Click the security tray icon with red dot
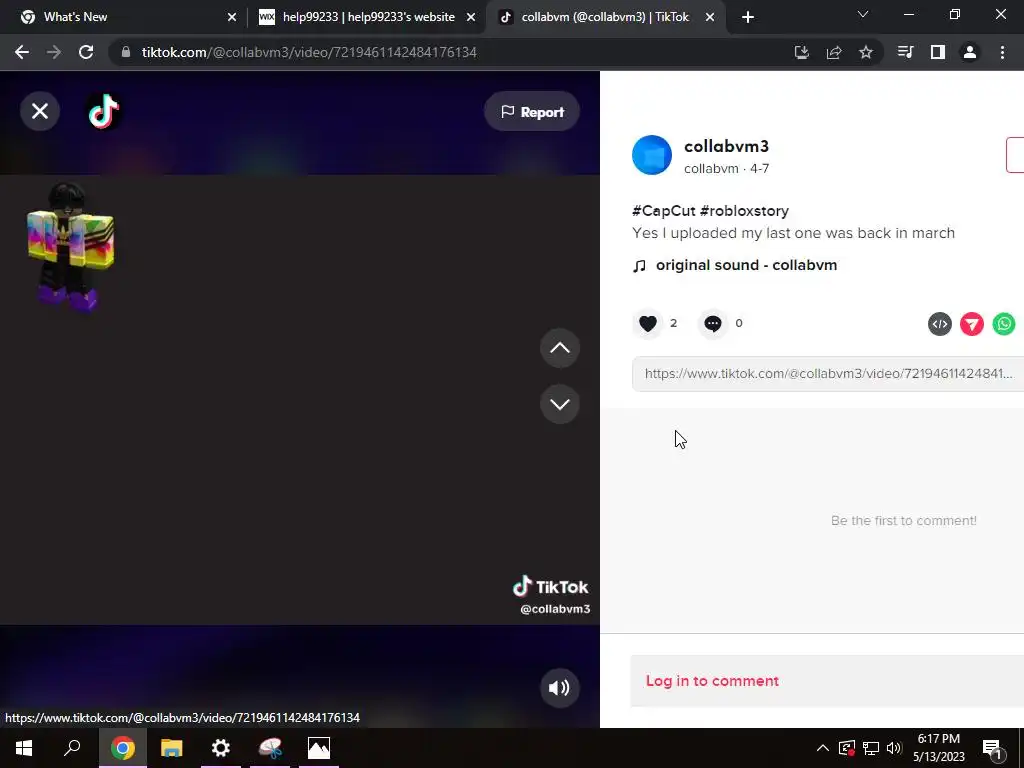1024x768 pixels. [847, 748]
